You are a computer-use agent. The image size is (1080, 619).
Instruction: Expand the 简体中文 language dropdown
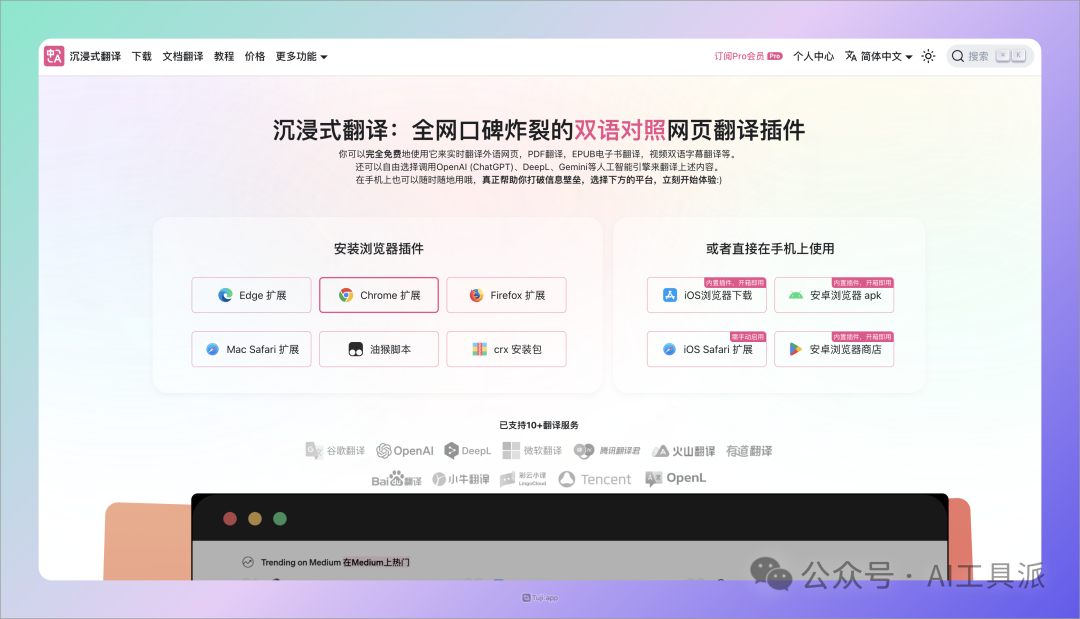click(879, 56)
